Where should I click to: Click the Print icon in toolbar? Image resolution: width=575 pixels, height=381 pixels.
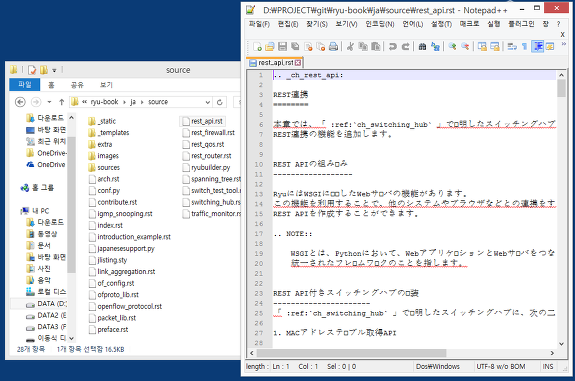tap(333, 47)
